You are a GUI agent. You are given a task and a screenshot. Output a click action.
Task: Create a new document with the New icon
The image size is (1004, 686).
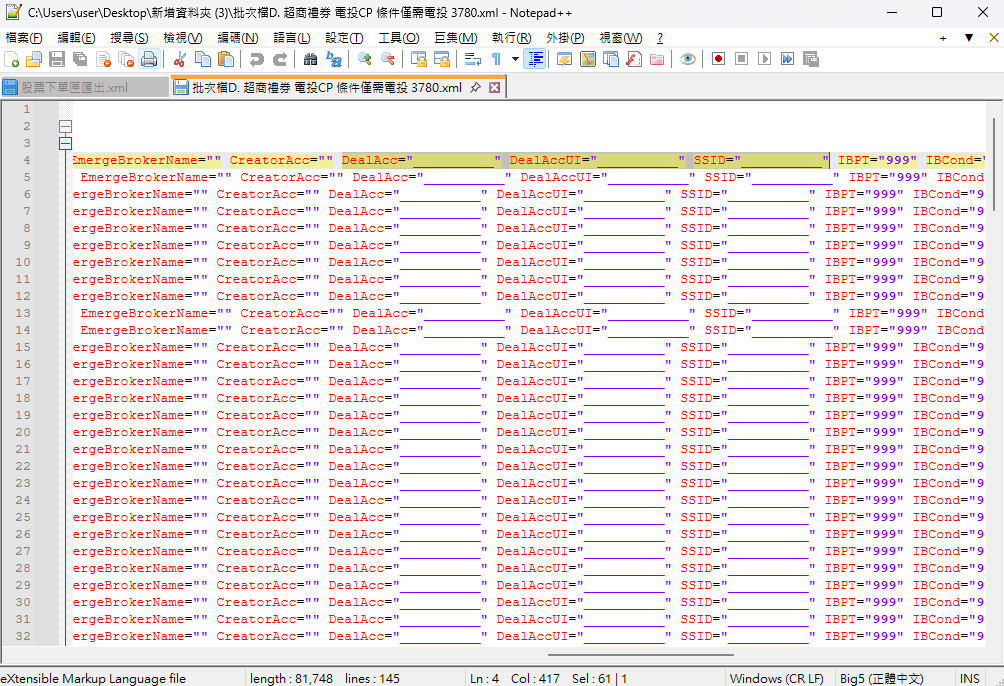(12, 60)
